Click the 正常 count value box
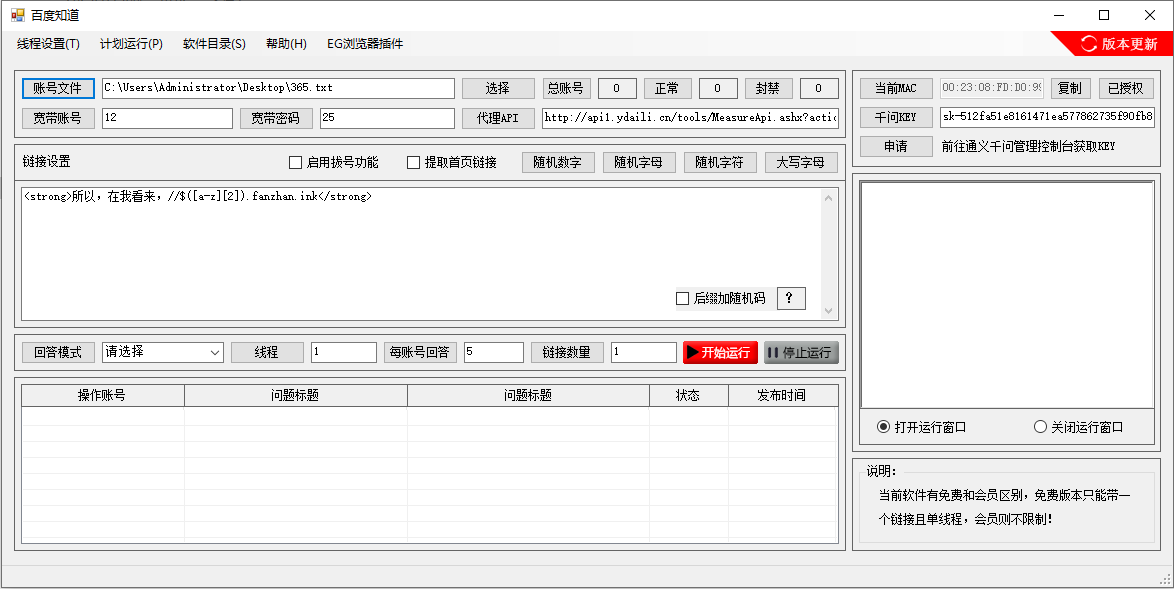 (718, 88)
